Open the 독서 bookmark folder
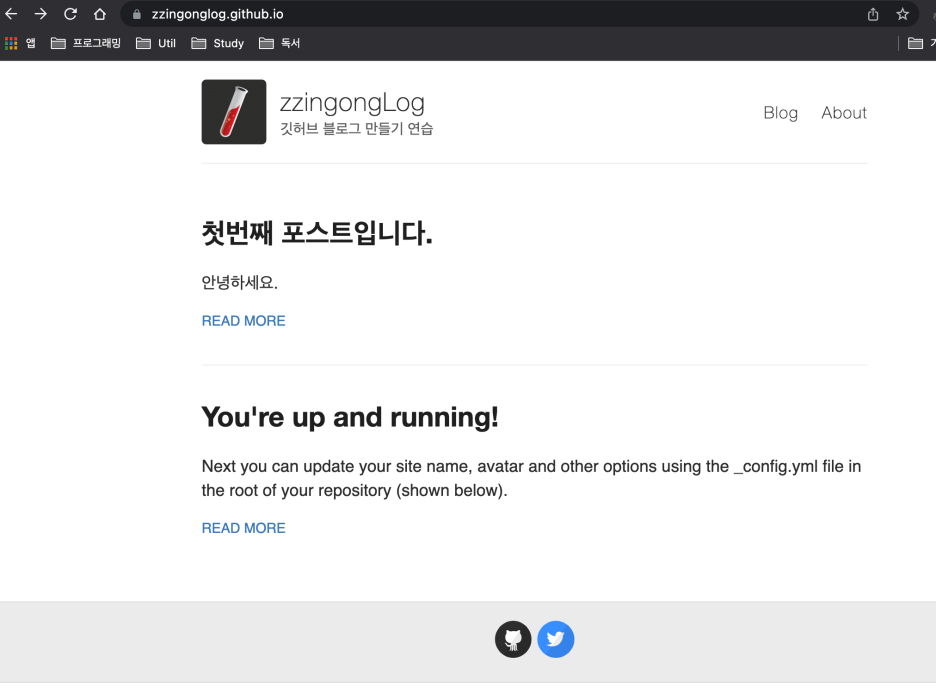The height and width of the screenshot is (693, 936). 279,43
